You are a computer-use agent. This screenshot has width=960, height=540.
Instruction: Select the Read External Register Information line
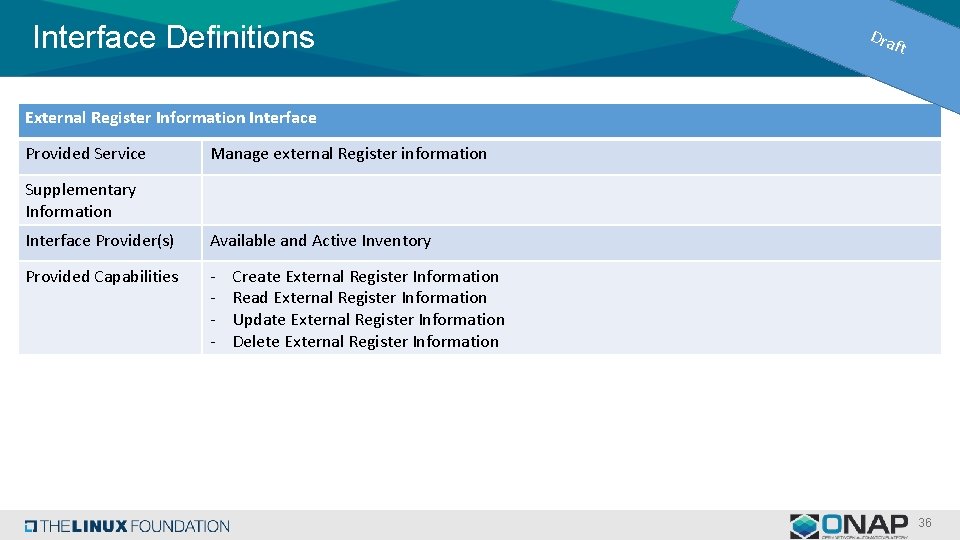click(359, 298)
